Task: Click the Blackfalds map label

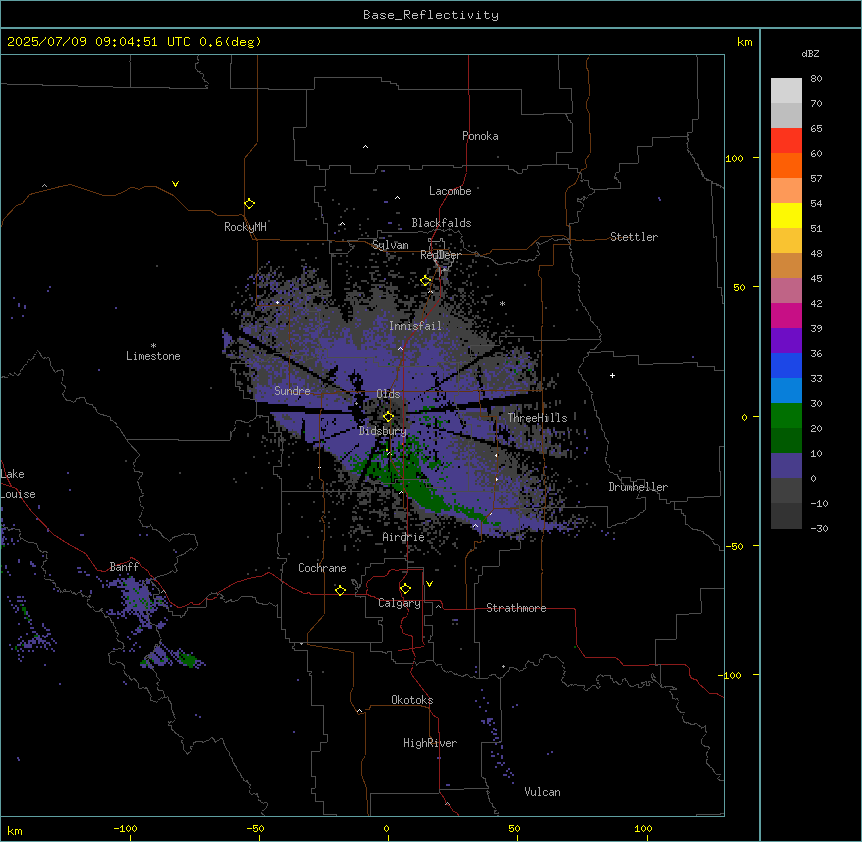Action: pos(441,223)
